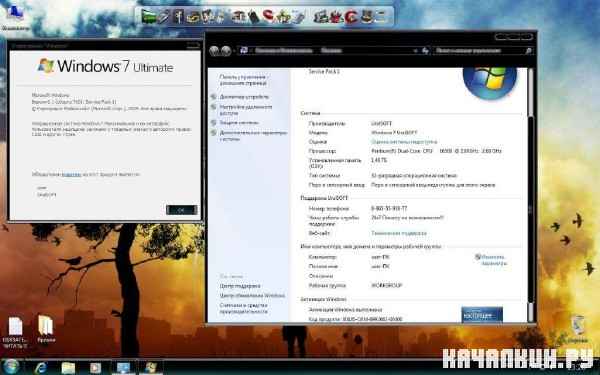
Task: Open Device Manager in left sidebar
Action: (x=244, y=97)
